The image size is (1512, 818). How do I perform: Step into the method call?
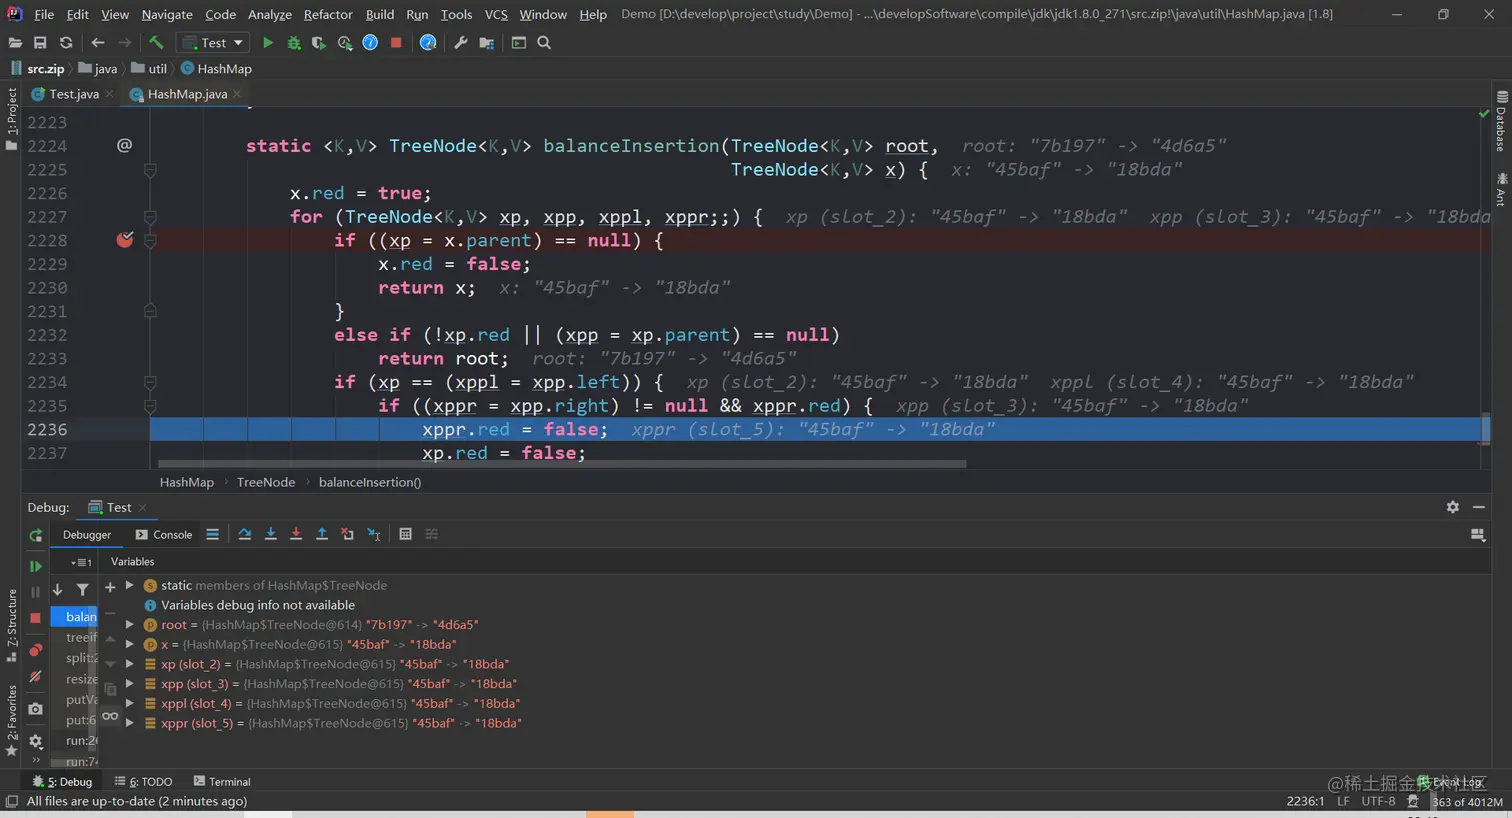tap(271, 534)
